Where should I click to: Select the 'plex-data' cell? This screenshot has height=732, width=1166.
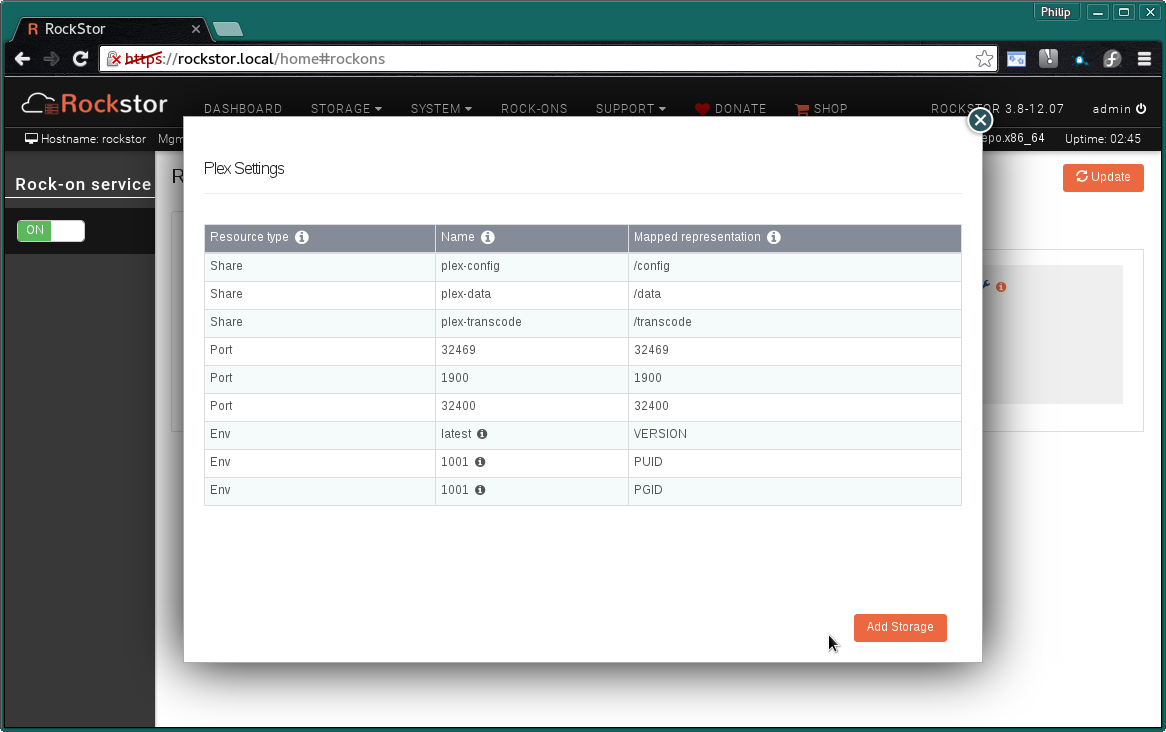[x=532, y=295]
